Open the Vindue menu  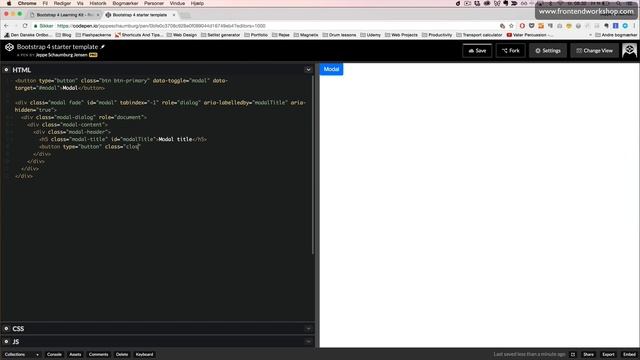click(x=177, y=3)
